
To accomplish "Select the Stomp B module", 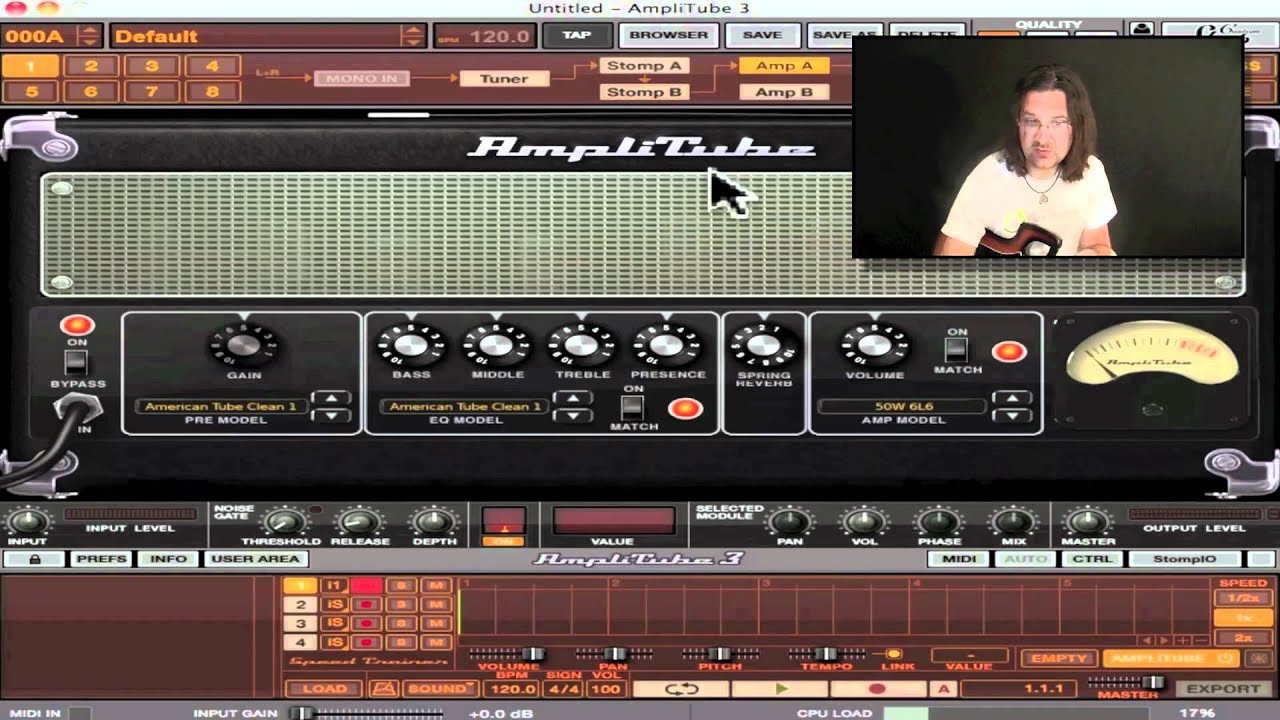I will tap(644, 92).
